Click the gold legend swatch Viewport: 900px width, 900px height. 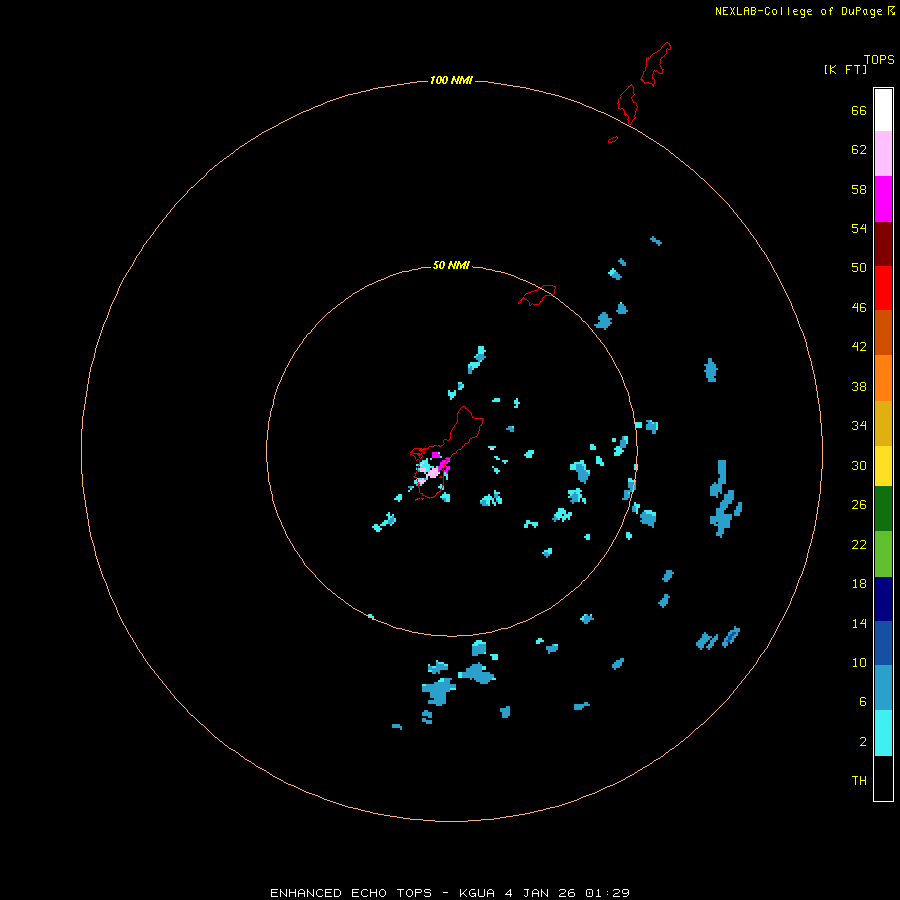click(883, 423)
